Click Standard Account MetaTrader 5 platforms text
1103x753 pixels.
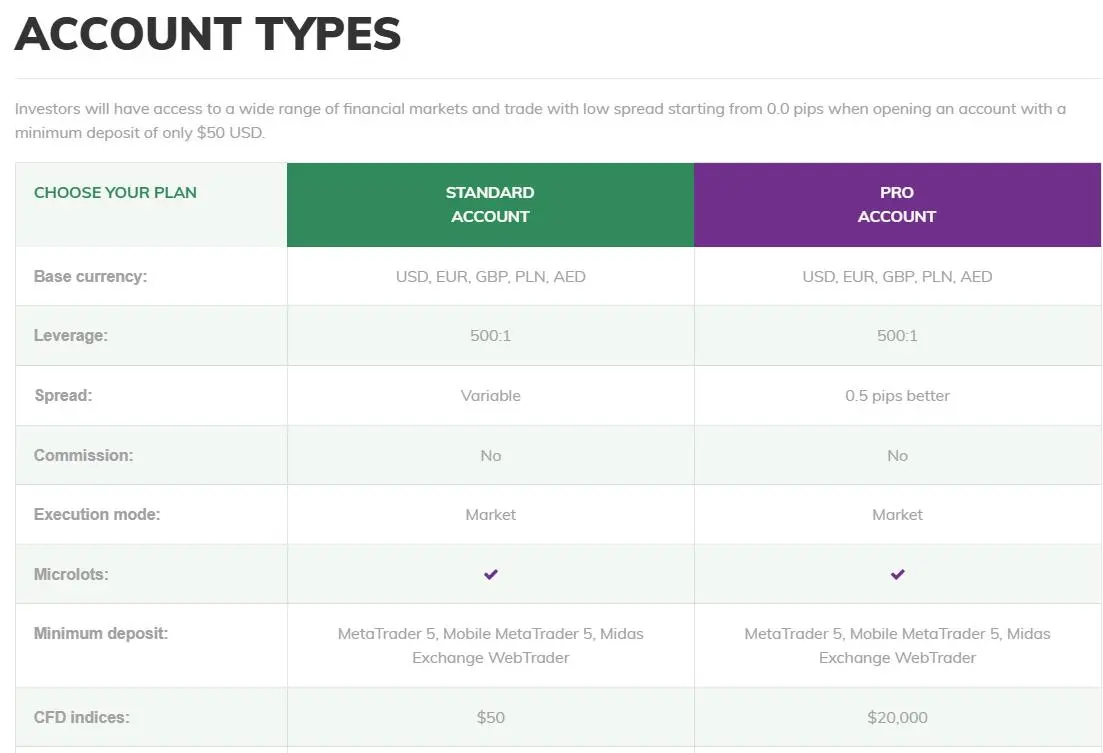490,645
